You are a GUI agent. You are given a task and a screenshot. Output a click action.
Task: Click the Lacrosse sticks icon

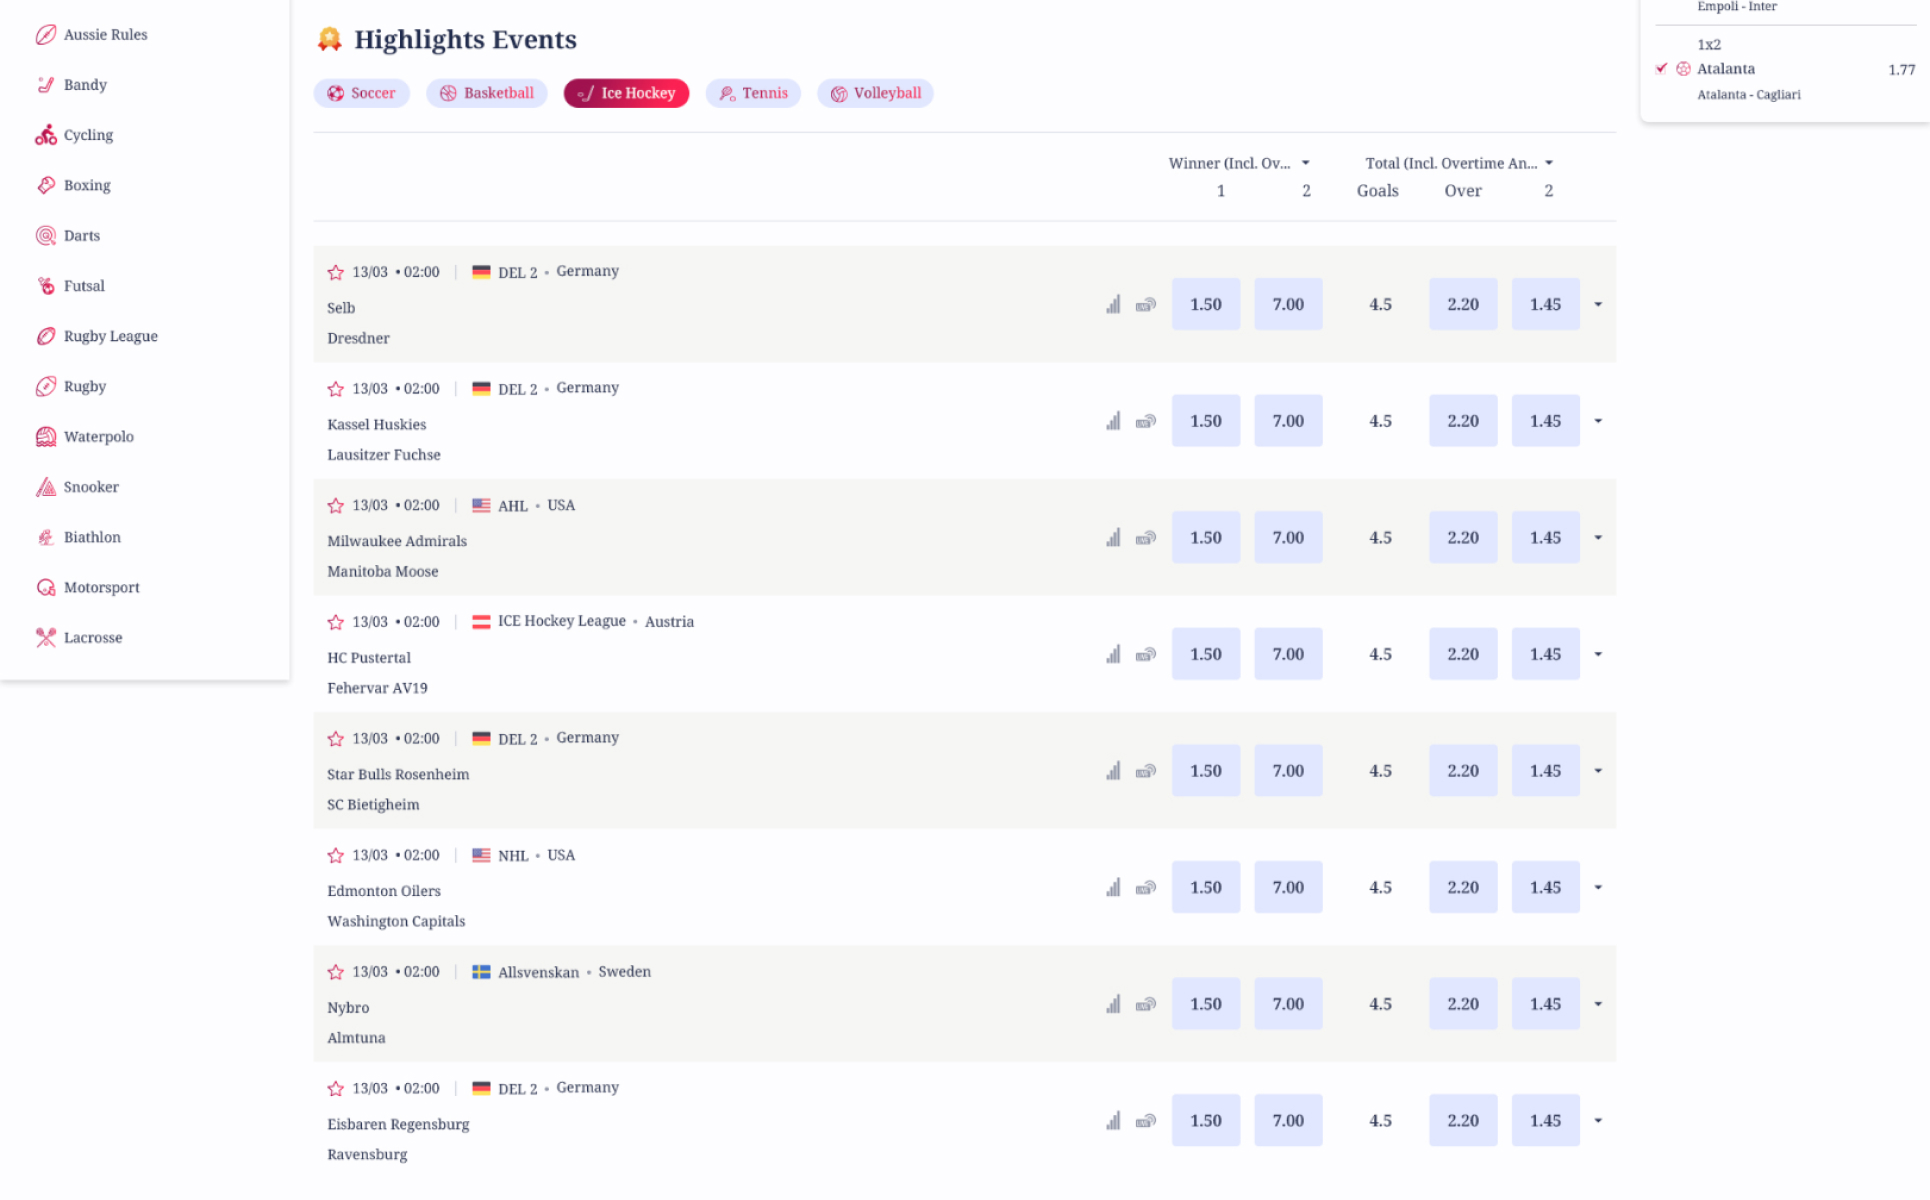[x=46, y=638]
